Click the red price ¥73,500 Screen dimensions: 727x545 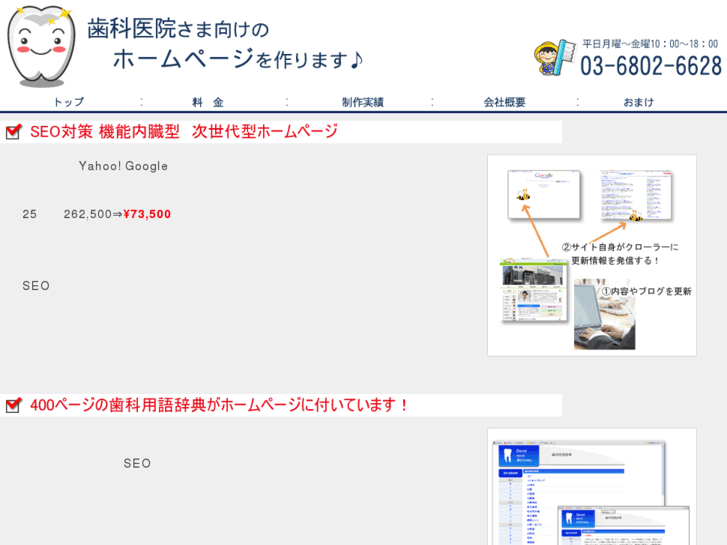point(147,214)
